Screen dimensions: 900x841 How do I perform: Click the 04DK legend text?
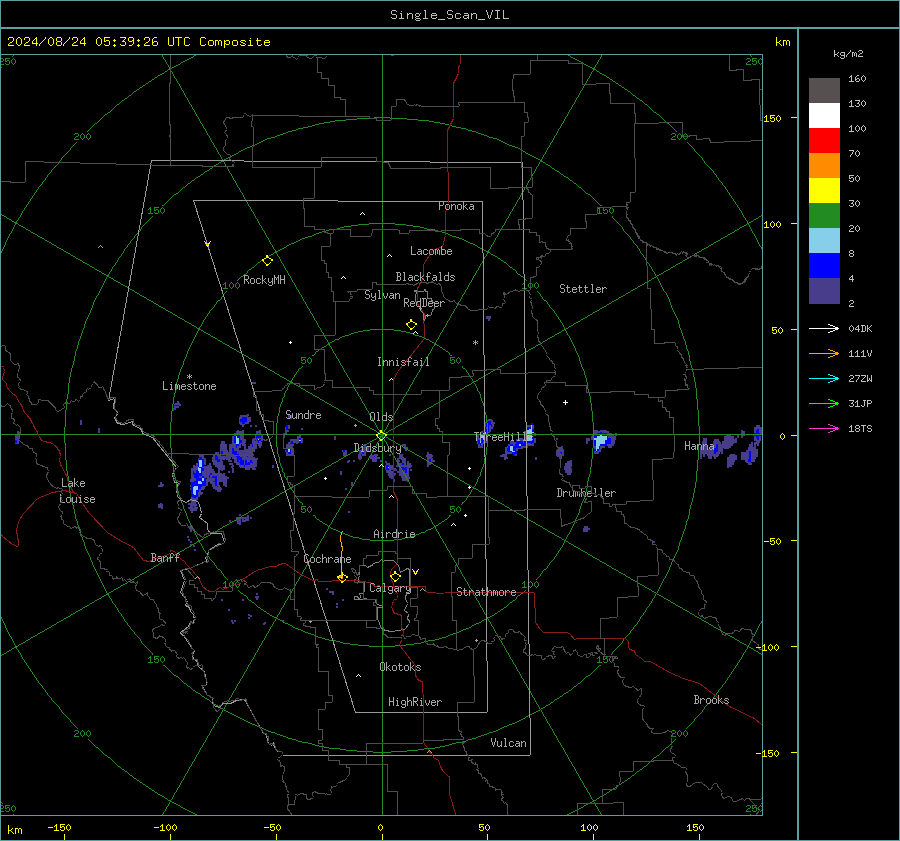pos(860,328)
